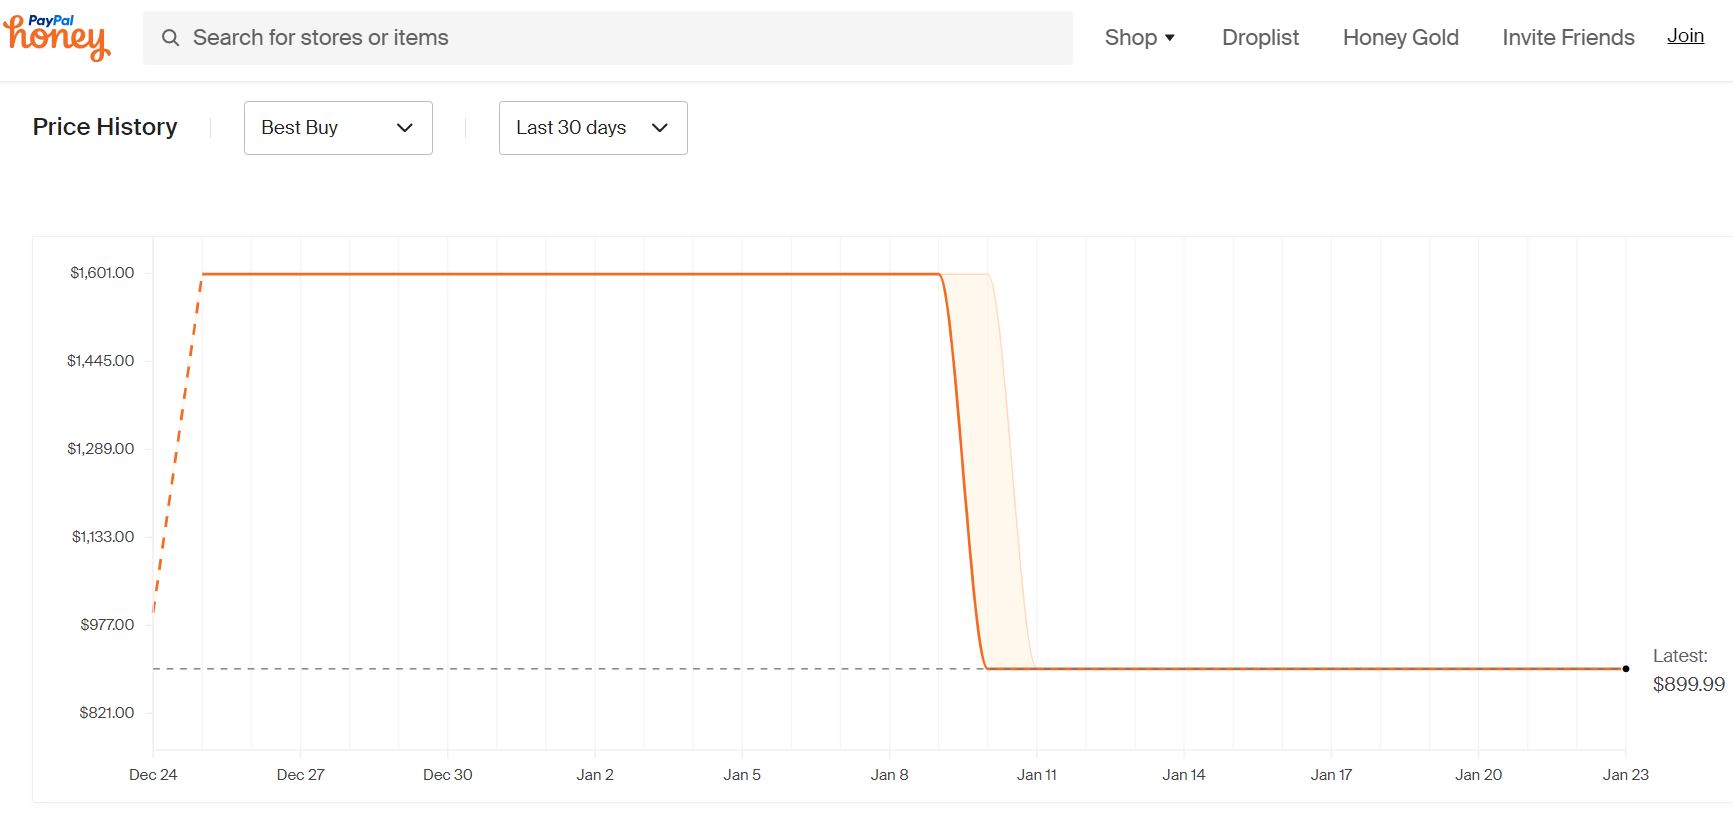
Task: Click the Shop dropdown arrow icon
Action: (1170, 38)
